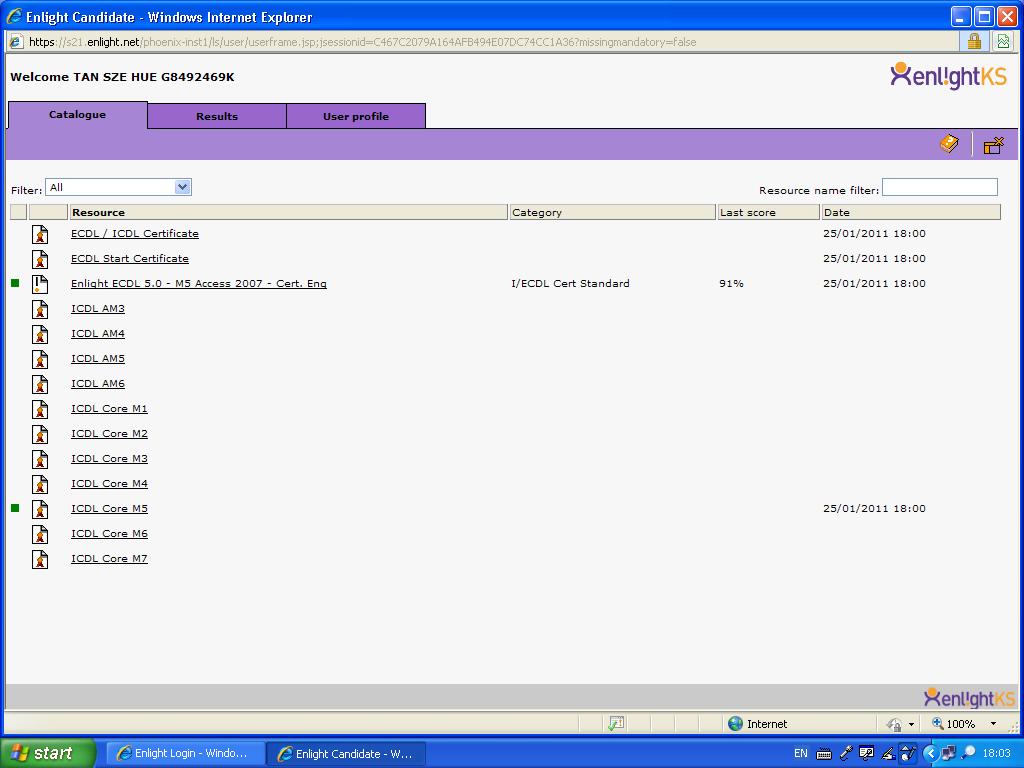Open the ICDL AM5 link
Screen dimensions: 1024x768
click(x=97, y=359)
